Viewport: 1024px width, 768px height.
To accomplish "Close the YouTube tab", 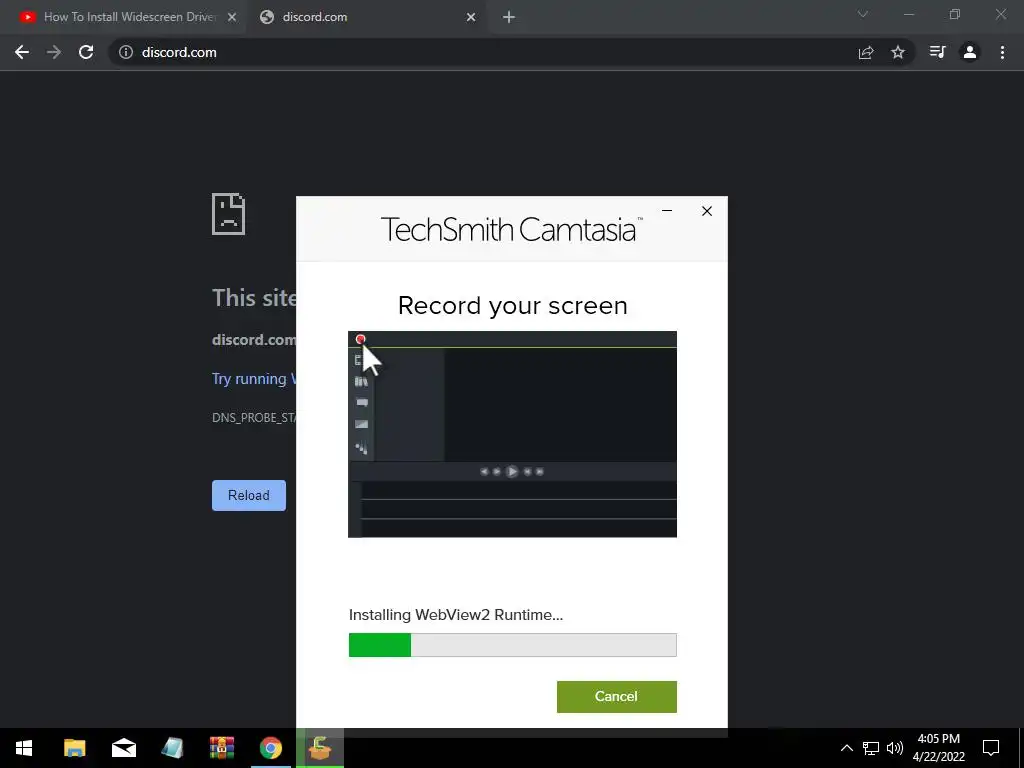I will (232, 17).
